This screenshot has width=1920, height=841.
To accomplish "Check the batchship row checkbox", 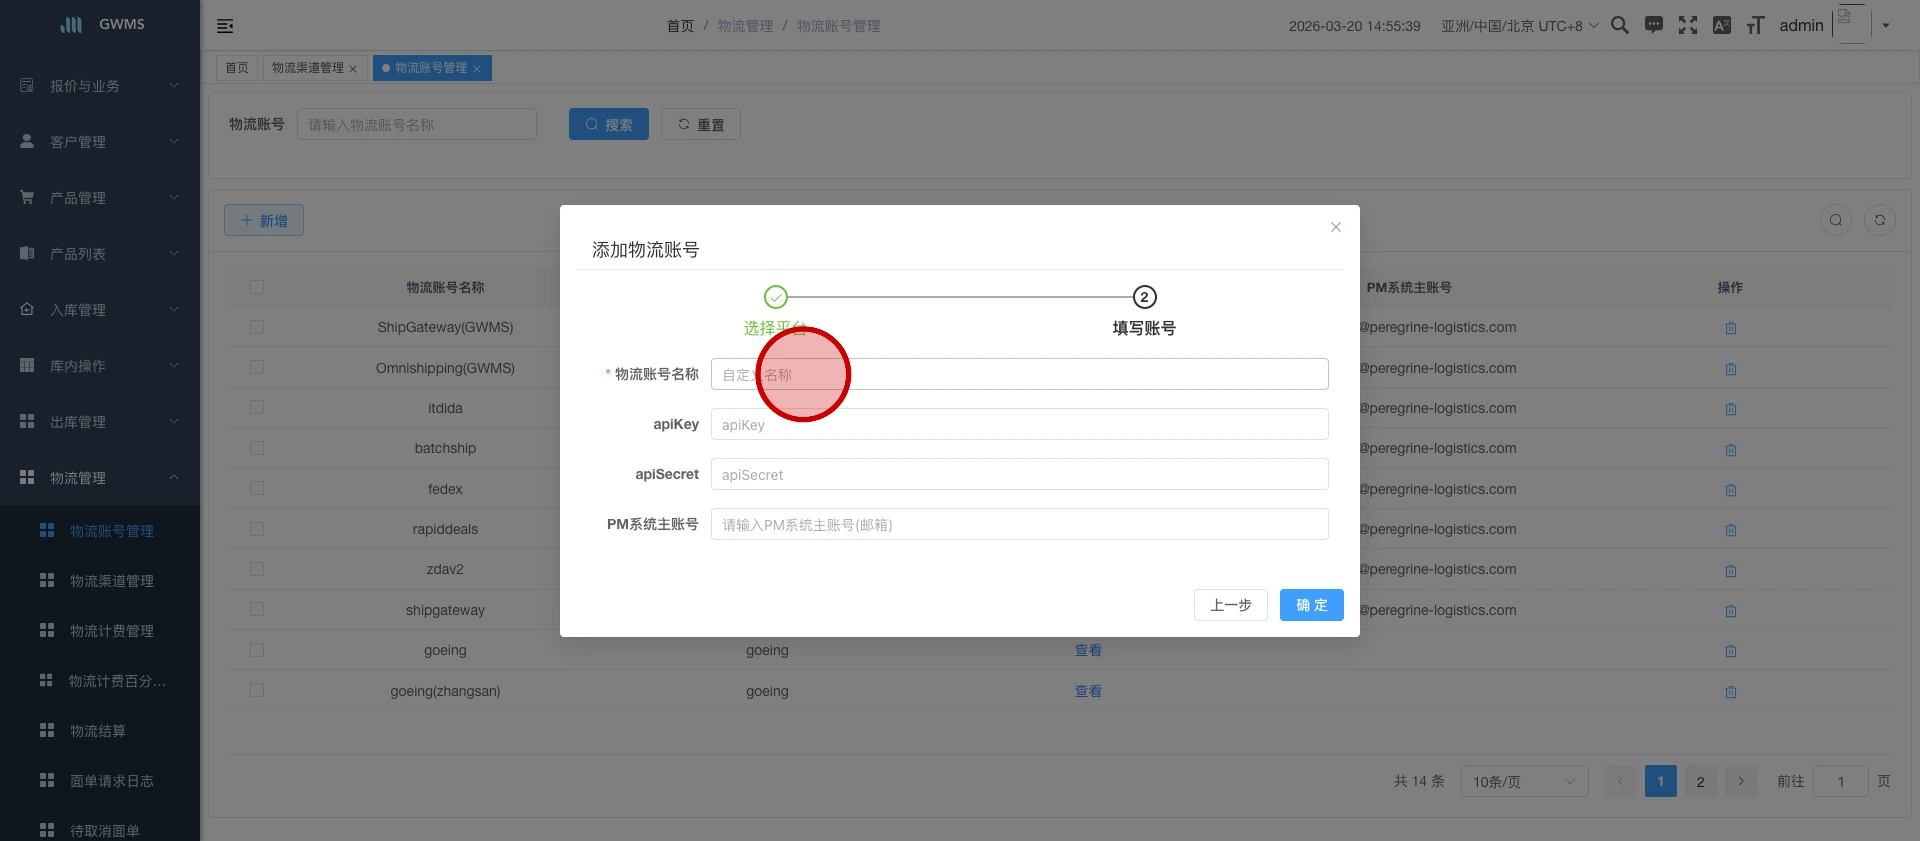I will [x=257, y=448].
